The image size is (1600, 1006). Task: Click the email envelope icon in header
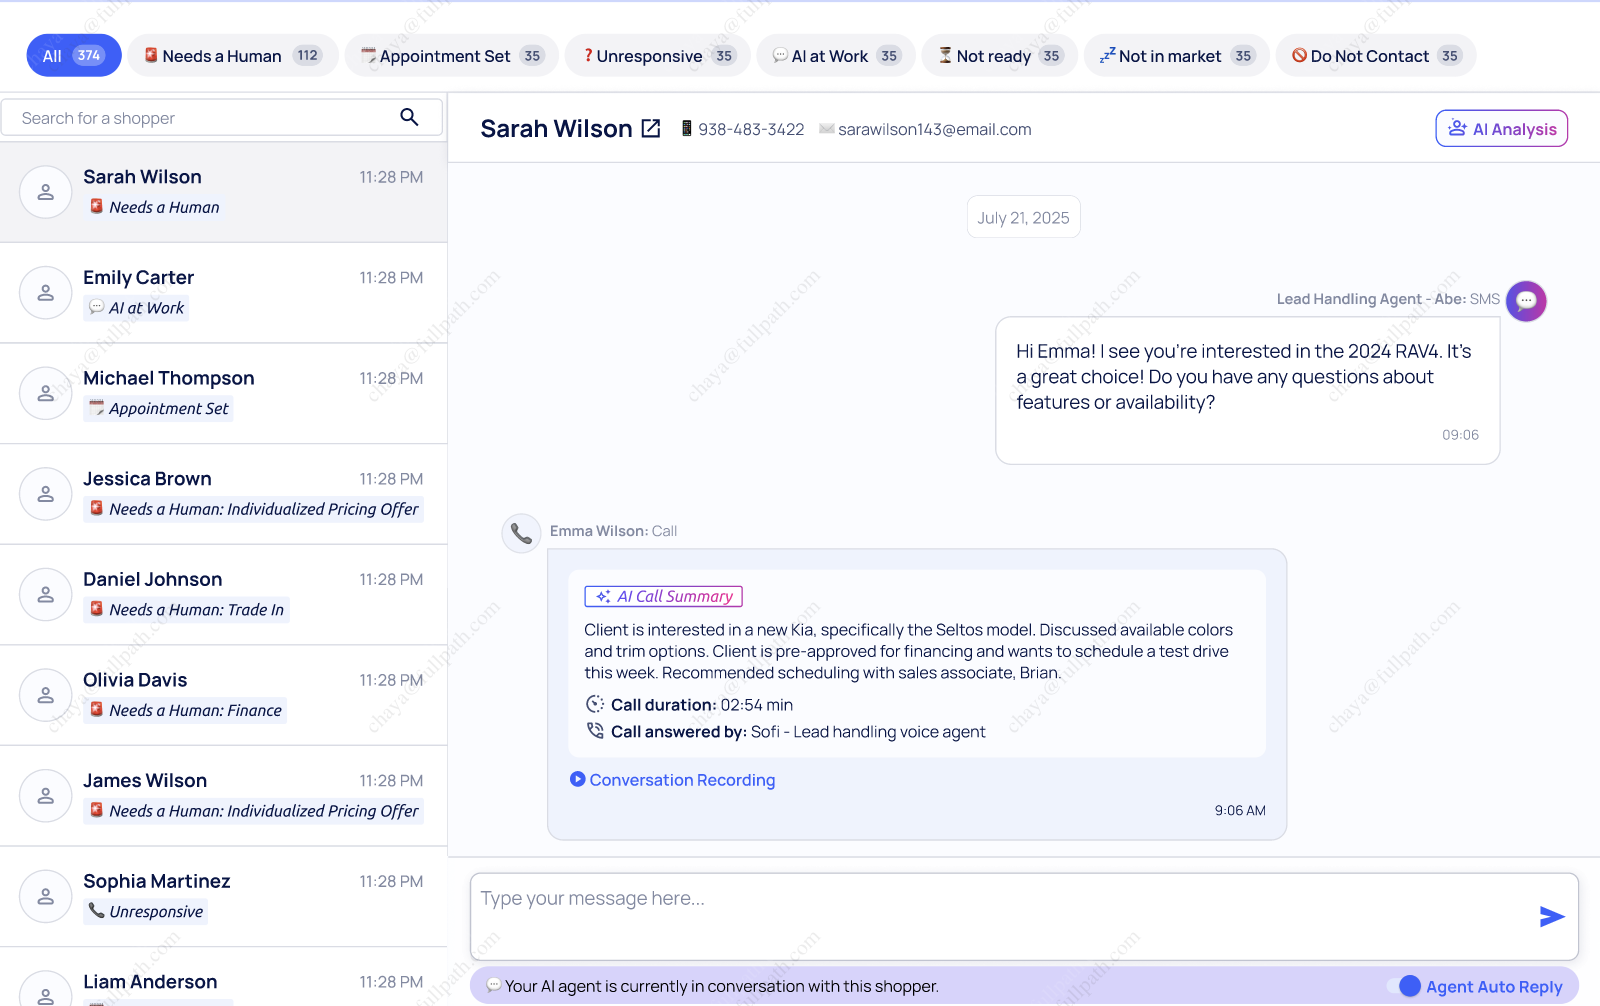click(826, 129)
